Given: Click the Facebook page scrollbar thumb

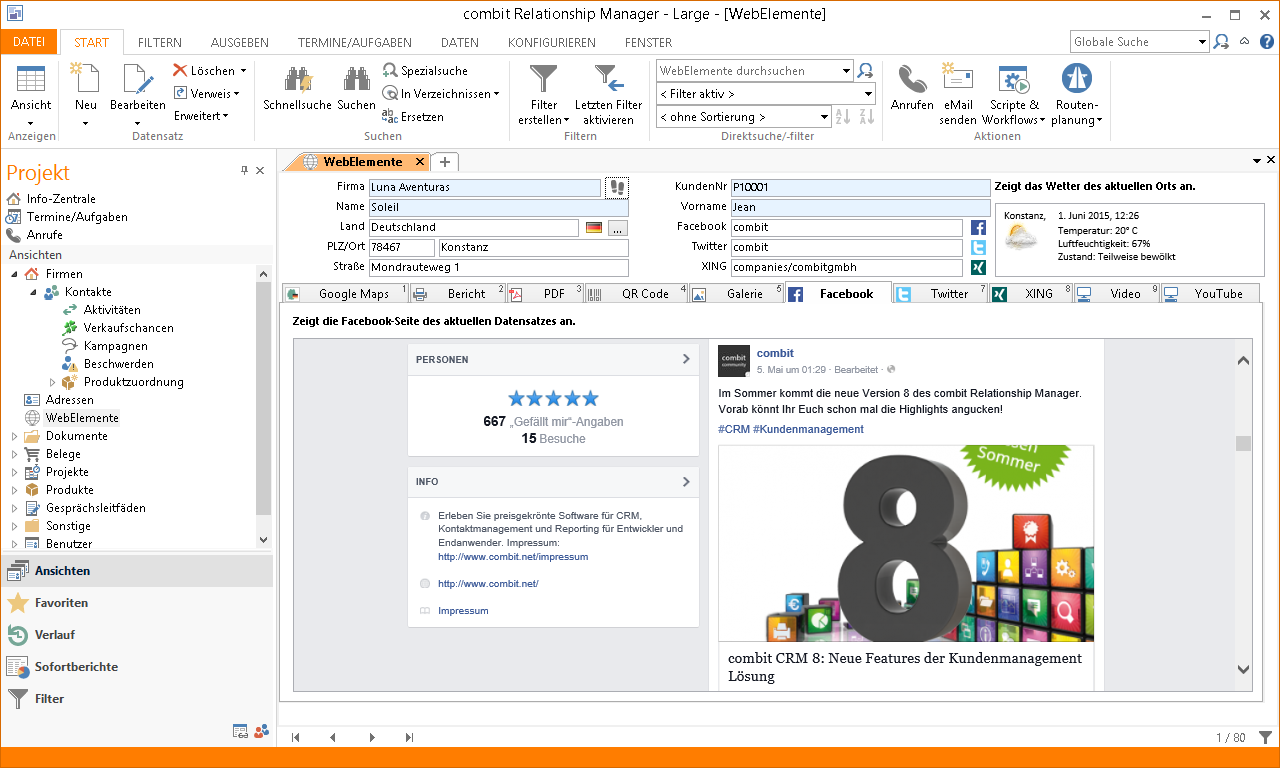Looking at the screenshot, I should (x=1243, y=444).
